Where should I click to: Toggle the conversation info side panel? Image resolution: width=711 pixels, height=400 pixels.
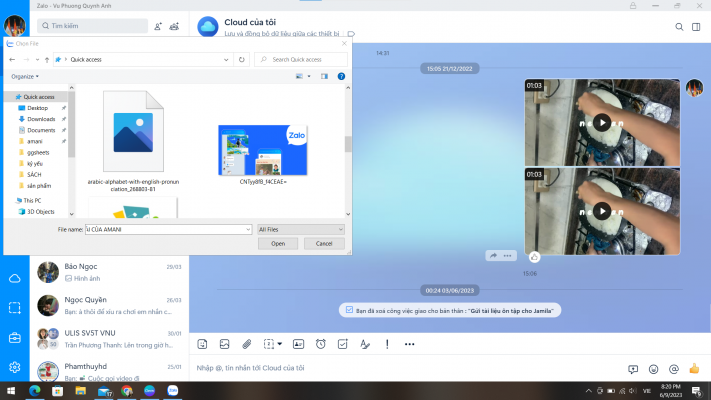pos(696,27)
